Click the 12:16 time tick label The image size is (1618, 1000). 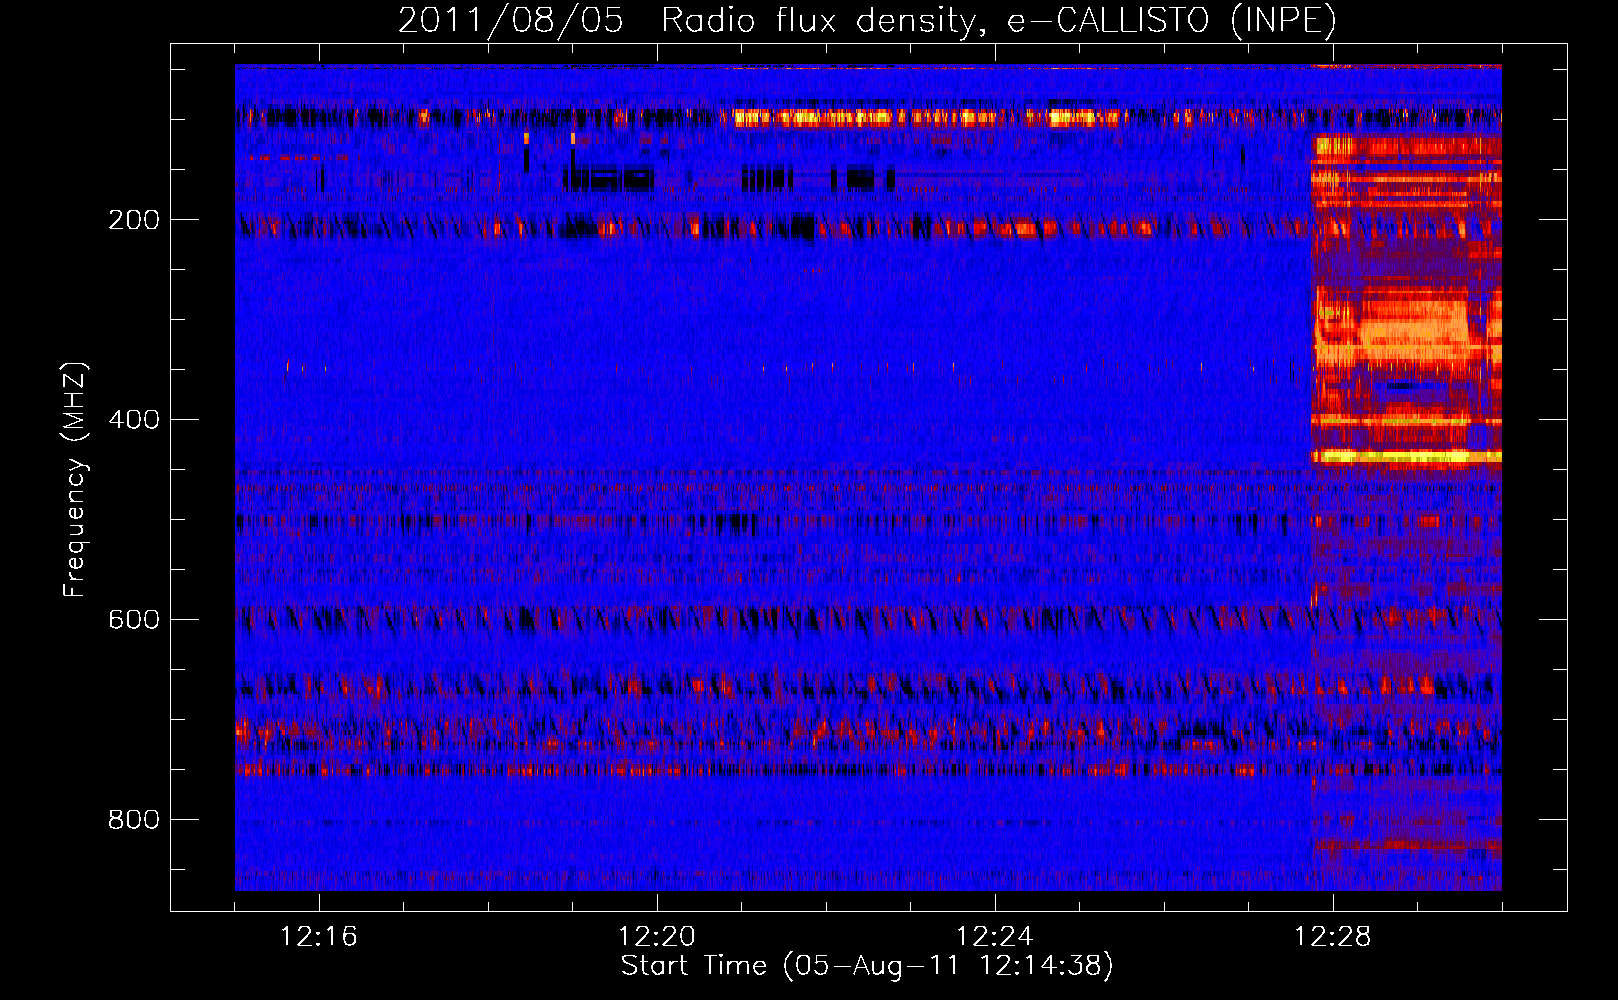(x=319, y=937)
